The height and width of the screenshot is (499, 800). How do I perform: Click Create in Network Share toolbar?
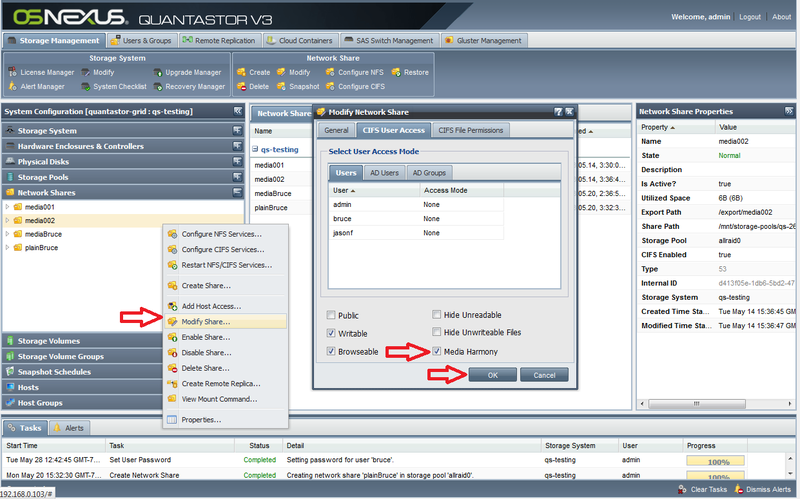(x=254, y=72)
